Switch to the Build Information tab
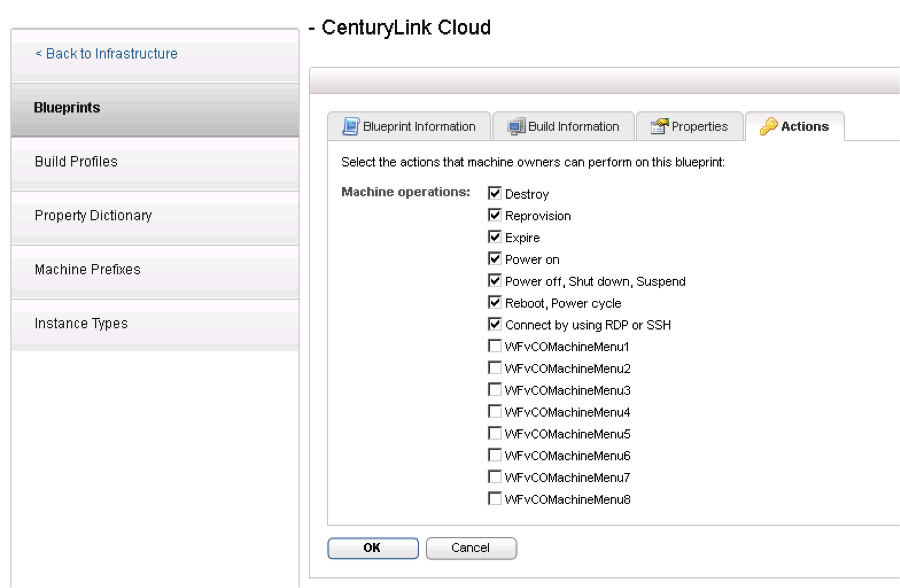The height and width of the screenshot is (588, 900). (x=564, y=126)
